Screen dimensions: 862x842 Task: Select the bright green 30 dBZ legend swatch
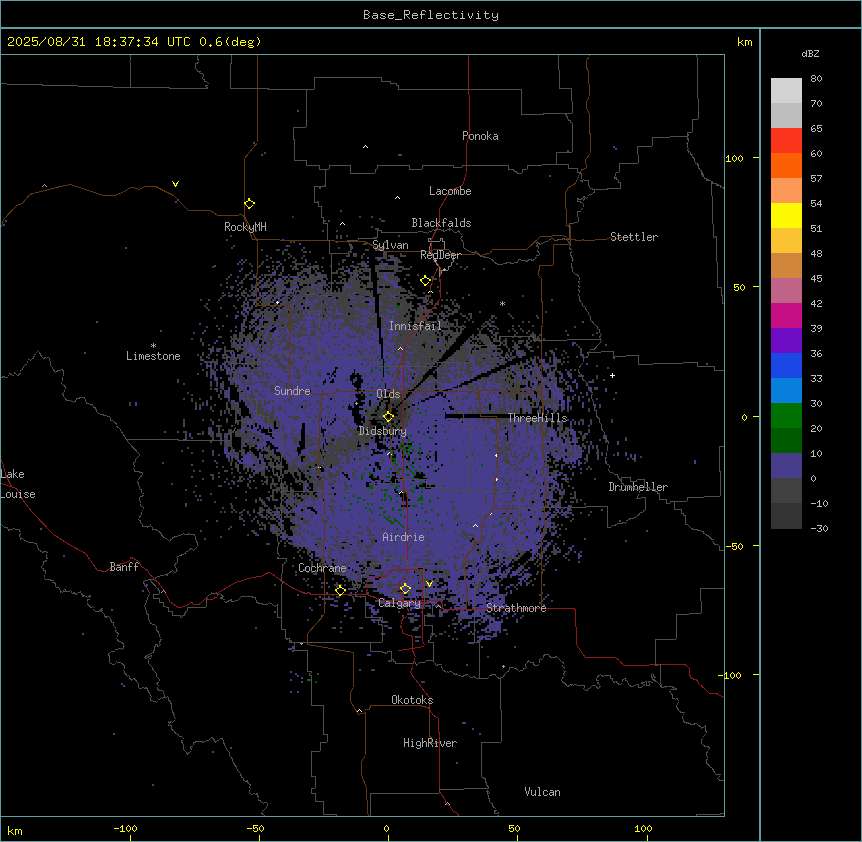786,416
